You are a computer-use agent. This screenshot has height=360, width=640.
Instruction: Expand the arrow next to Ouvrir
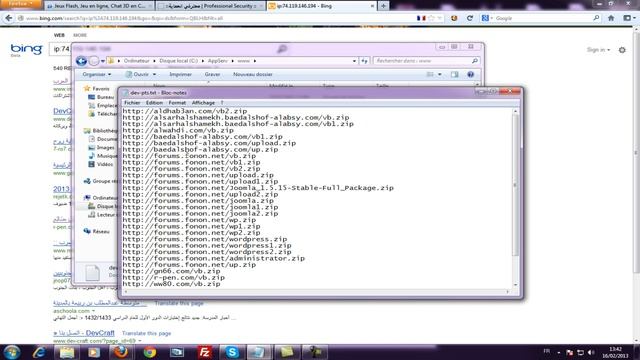point(154,74)
